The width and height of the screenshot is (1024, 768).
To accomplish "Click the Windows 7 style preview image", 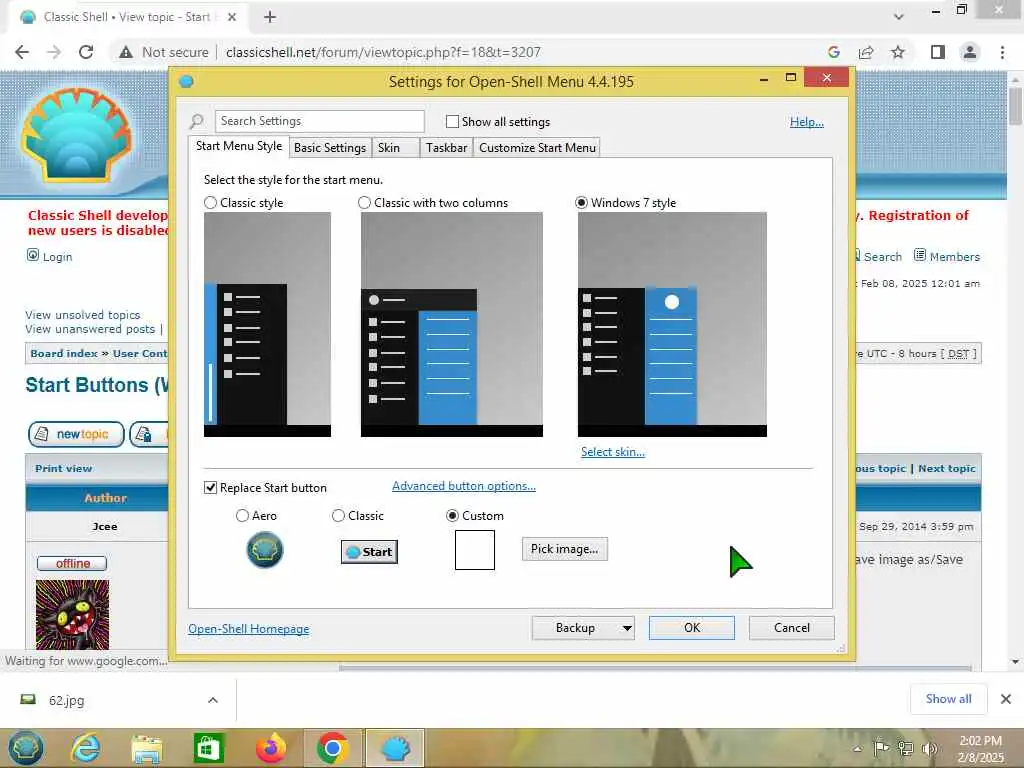I will click(672, 325).
